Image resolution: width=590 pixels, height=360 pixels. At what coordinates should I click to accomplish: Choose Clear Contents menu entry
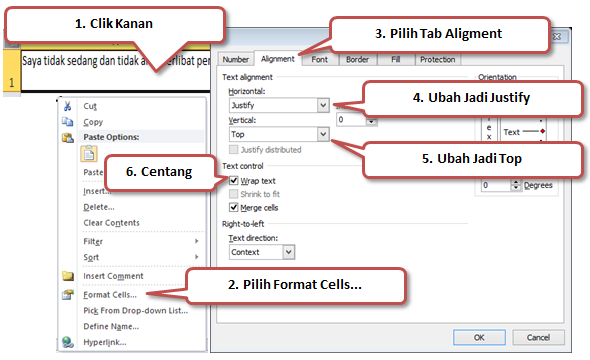click(111, 223)
